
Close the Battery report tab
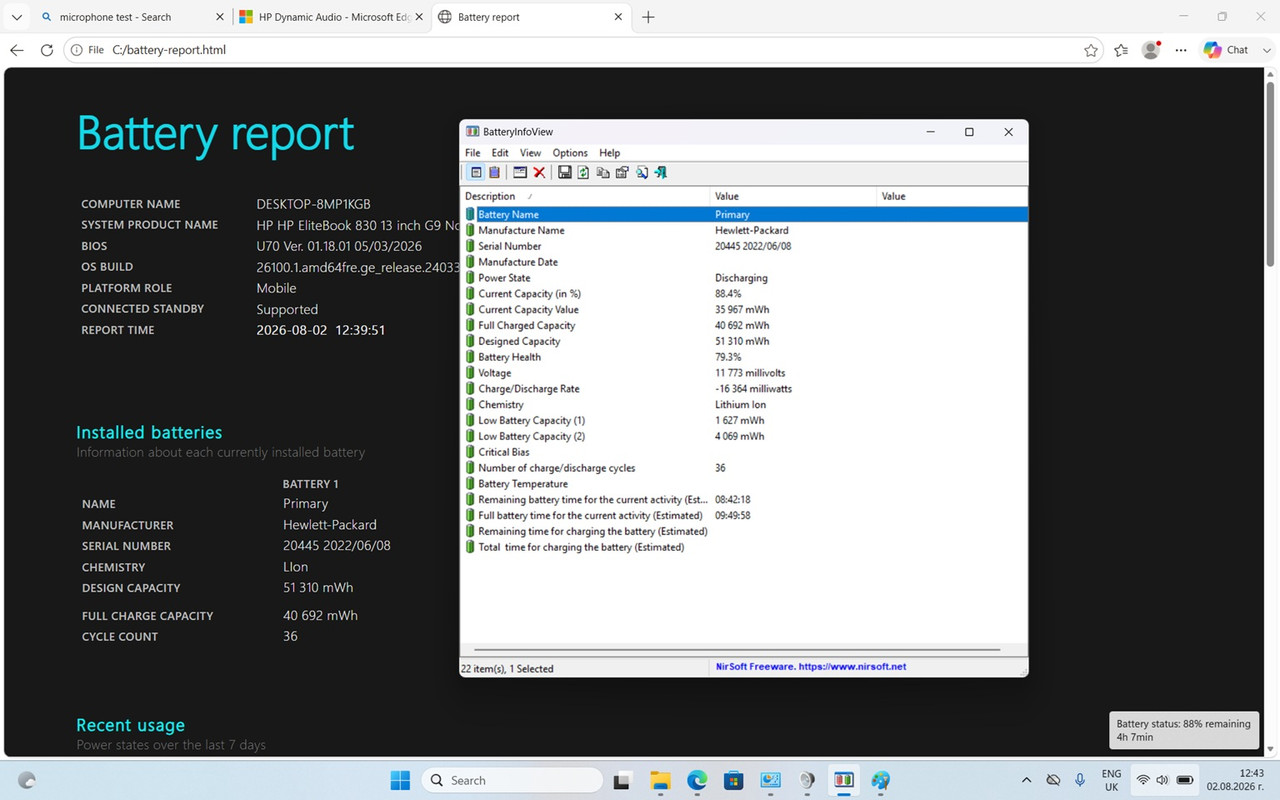point(618,17)
